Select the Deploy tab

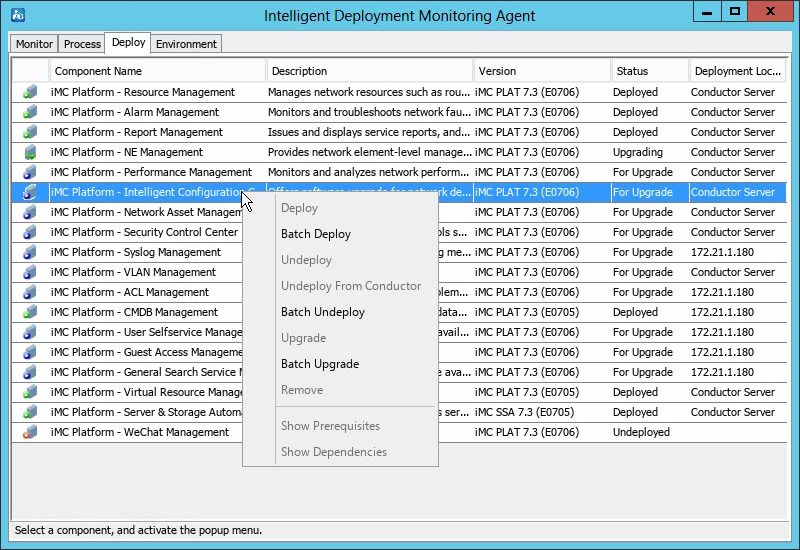click(x=129, y=42)
